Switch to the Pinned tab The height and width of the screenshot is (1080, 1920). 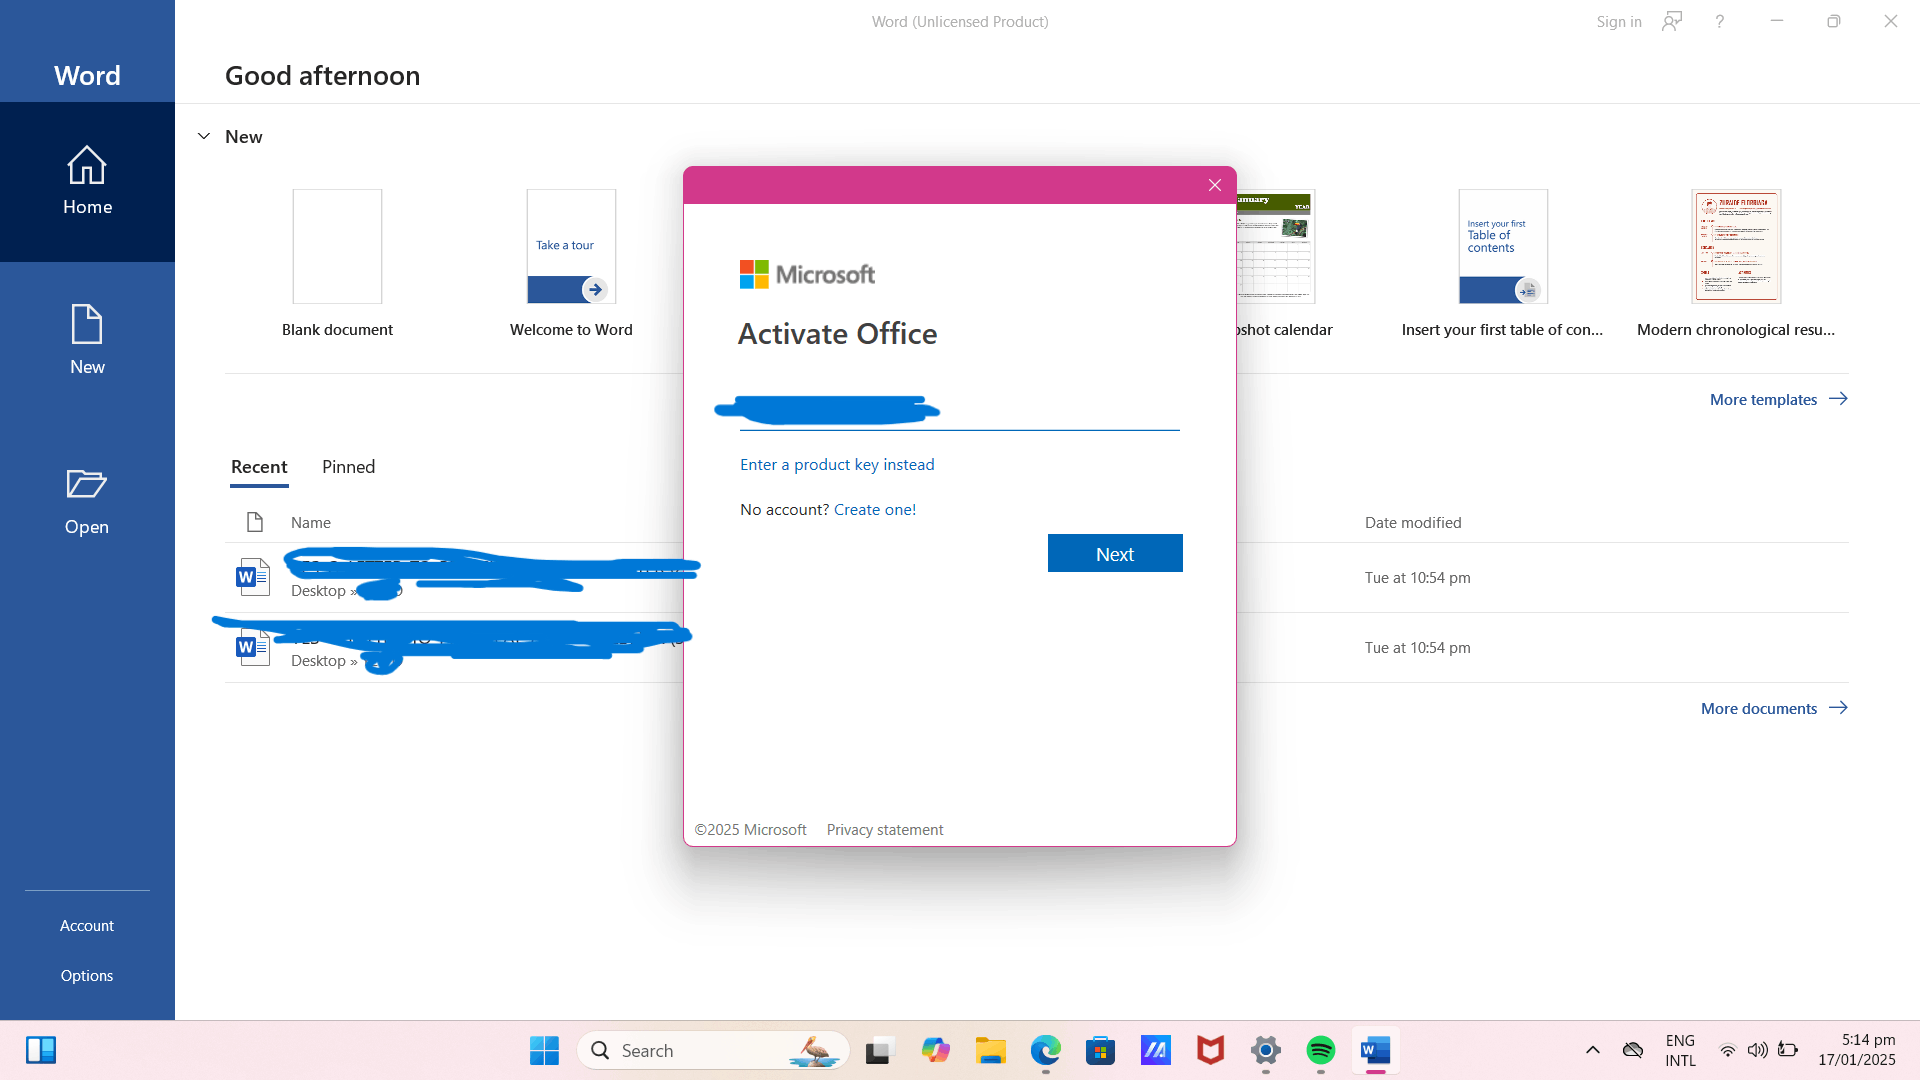(x=348, y=467)
